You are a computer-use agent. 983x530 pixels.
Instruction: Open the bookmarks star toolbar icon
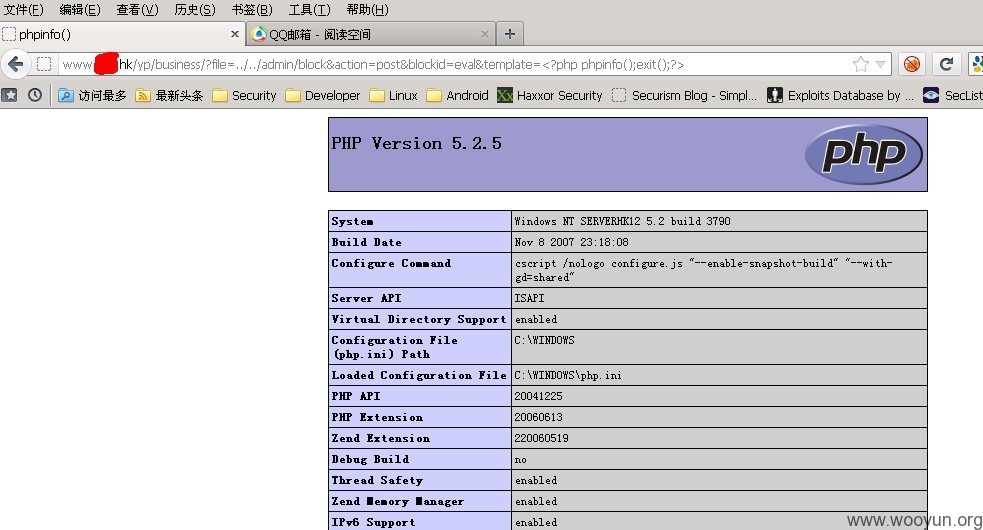[x=9, y=95]
